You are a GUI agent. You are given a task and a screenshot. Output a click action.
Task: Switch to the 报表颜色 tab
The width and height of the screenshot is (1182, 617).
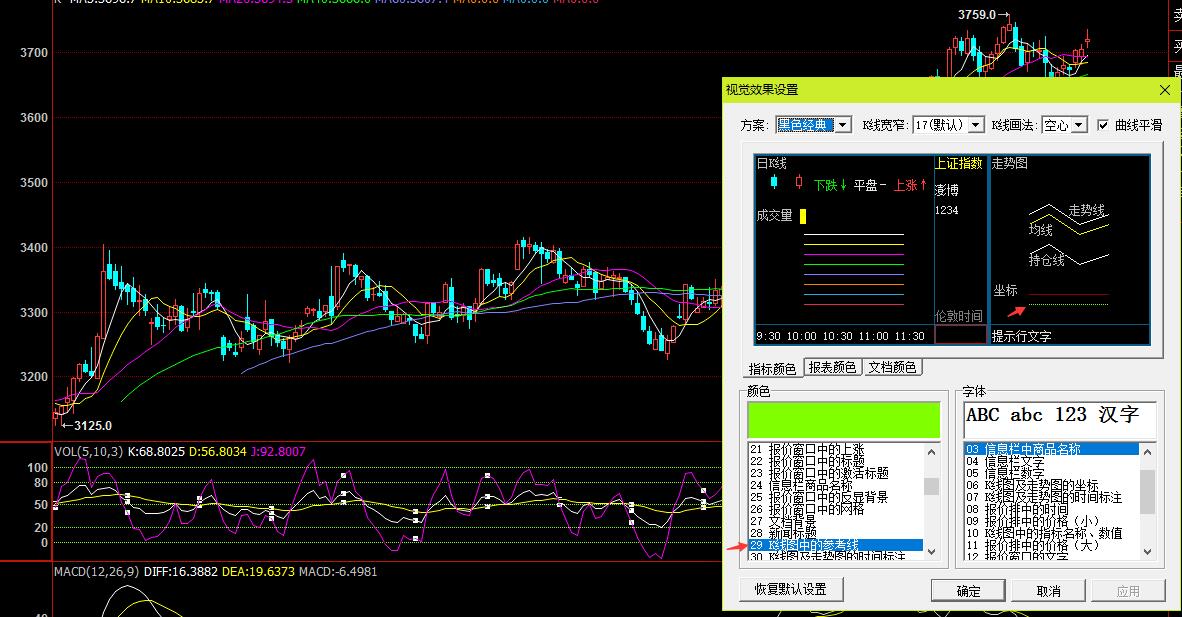tap(832, 368)
